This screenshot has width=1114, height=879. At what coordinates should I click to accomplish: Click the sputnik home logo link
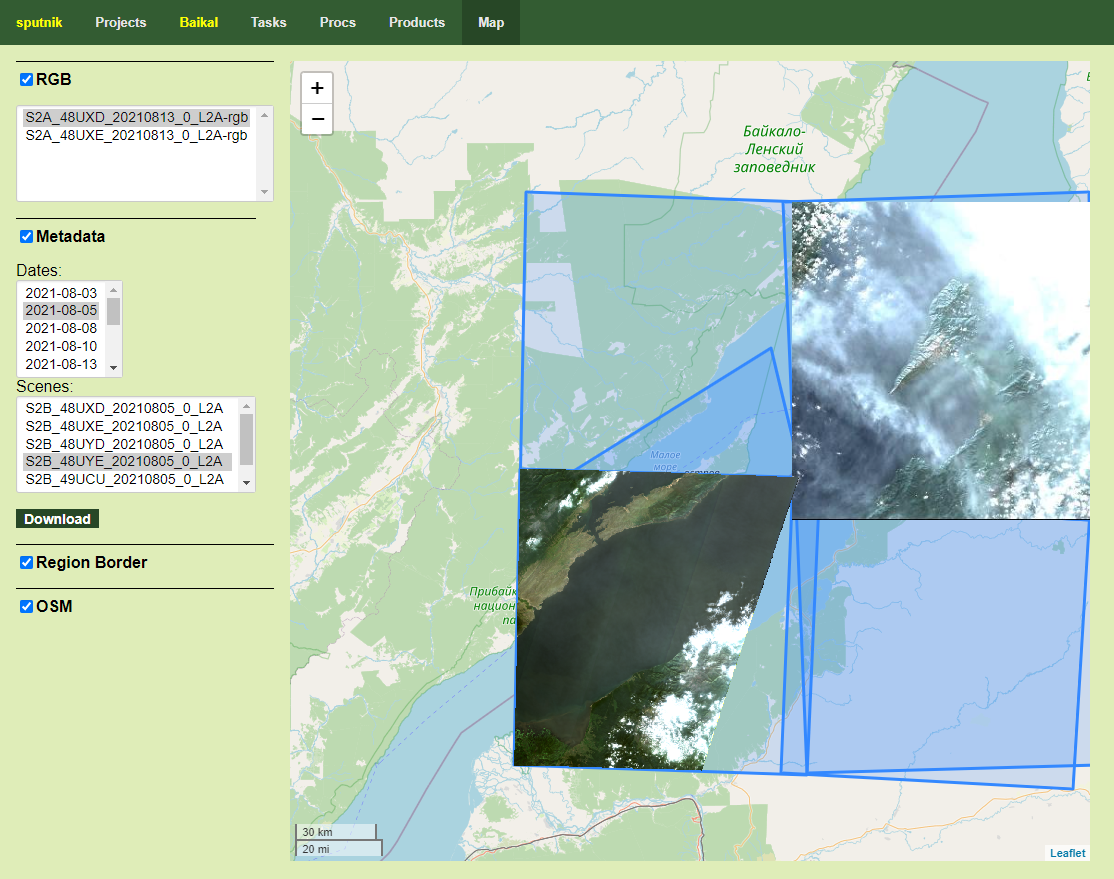(x=39, y=22)
